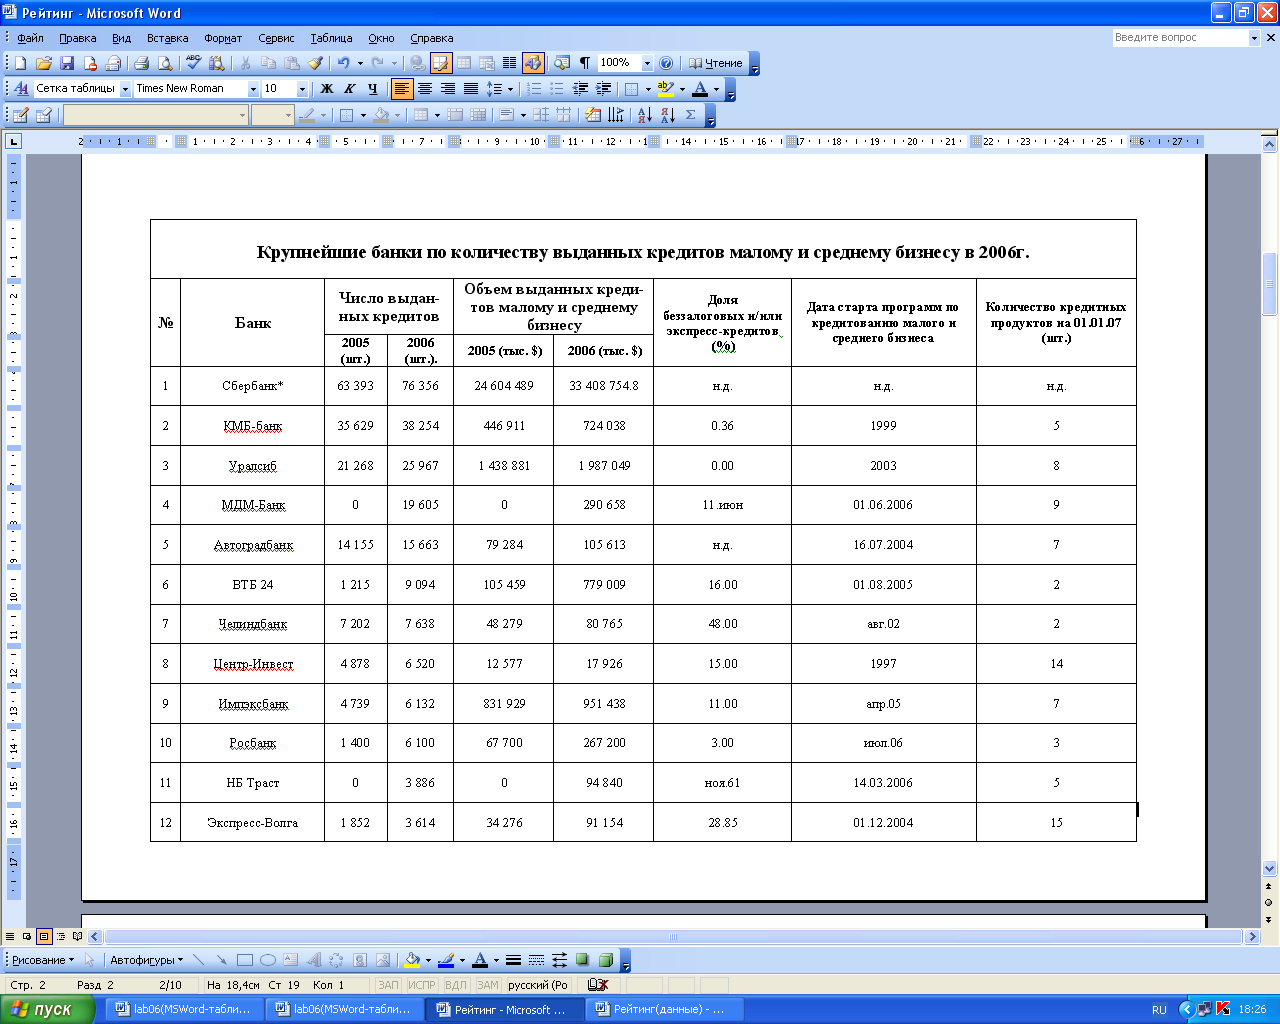This screenshot has height=1024, width=1280.
Task: Open the Формат menu
Action: pyautogui.click(x=223, y=38)
